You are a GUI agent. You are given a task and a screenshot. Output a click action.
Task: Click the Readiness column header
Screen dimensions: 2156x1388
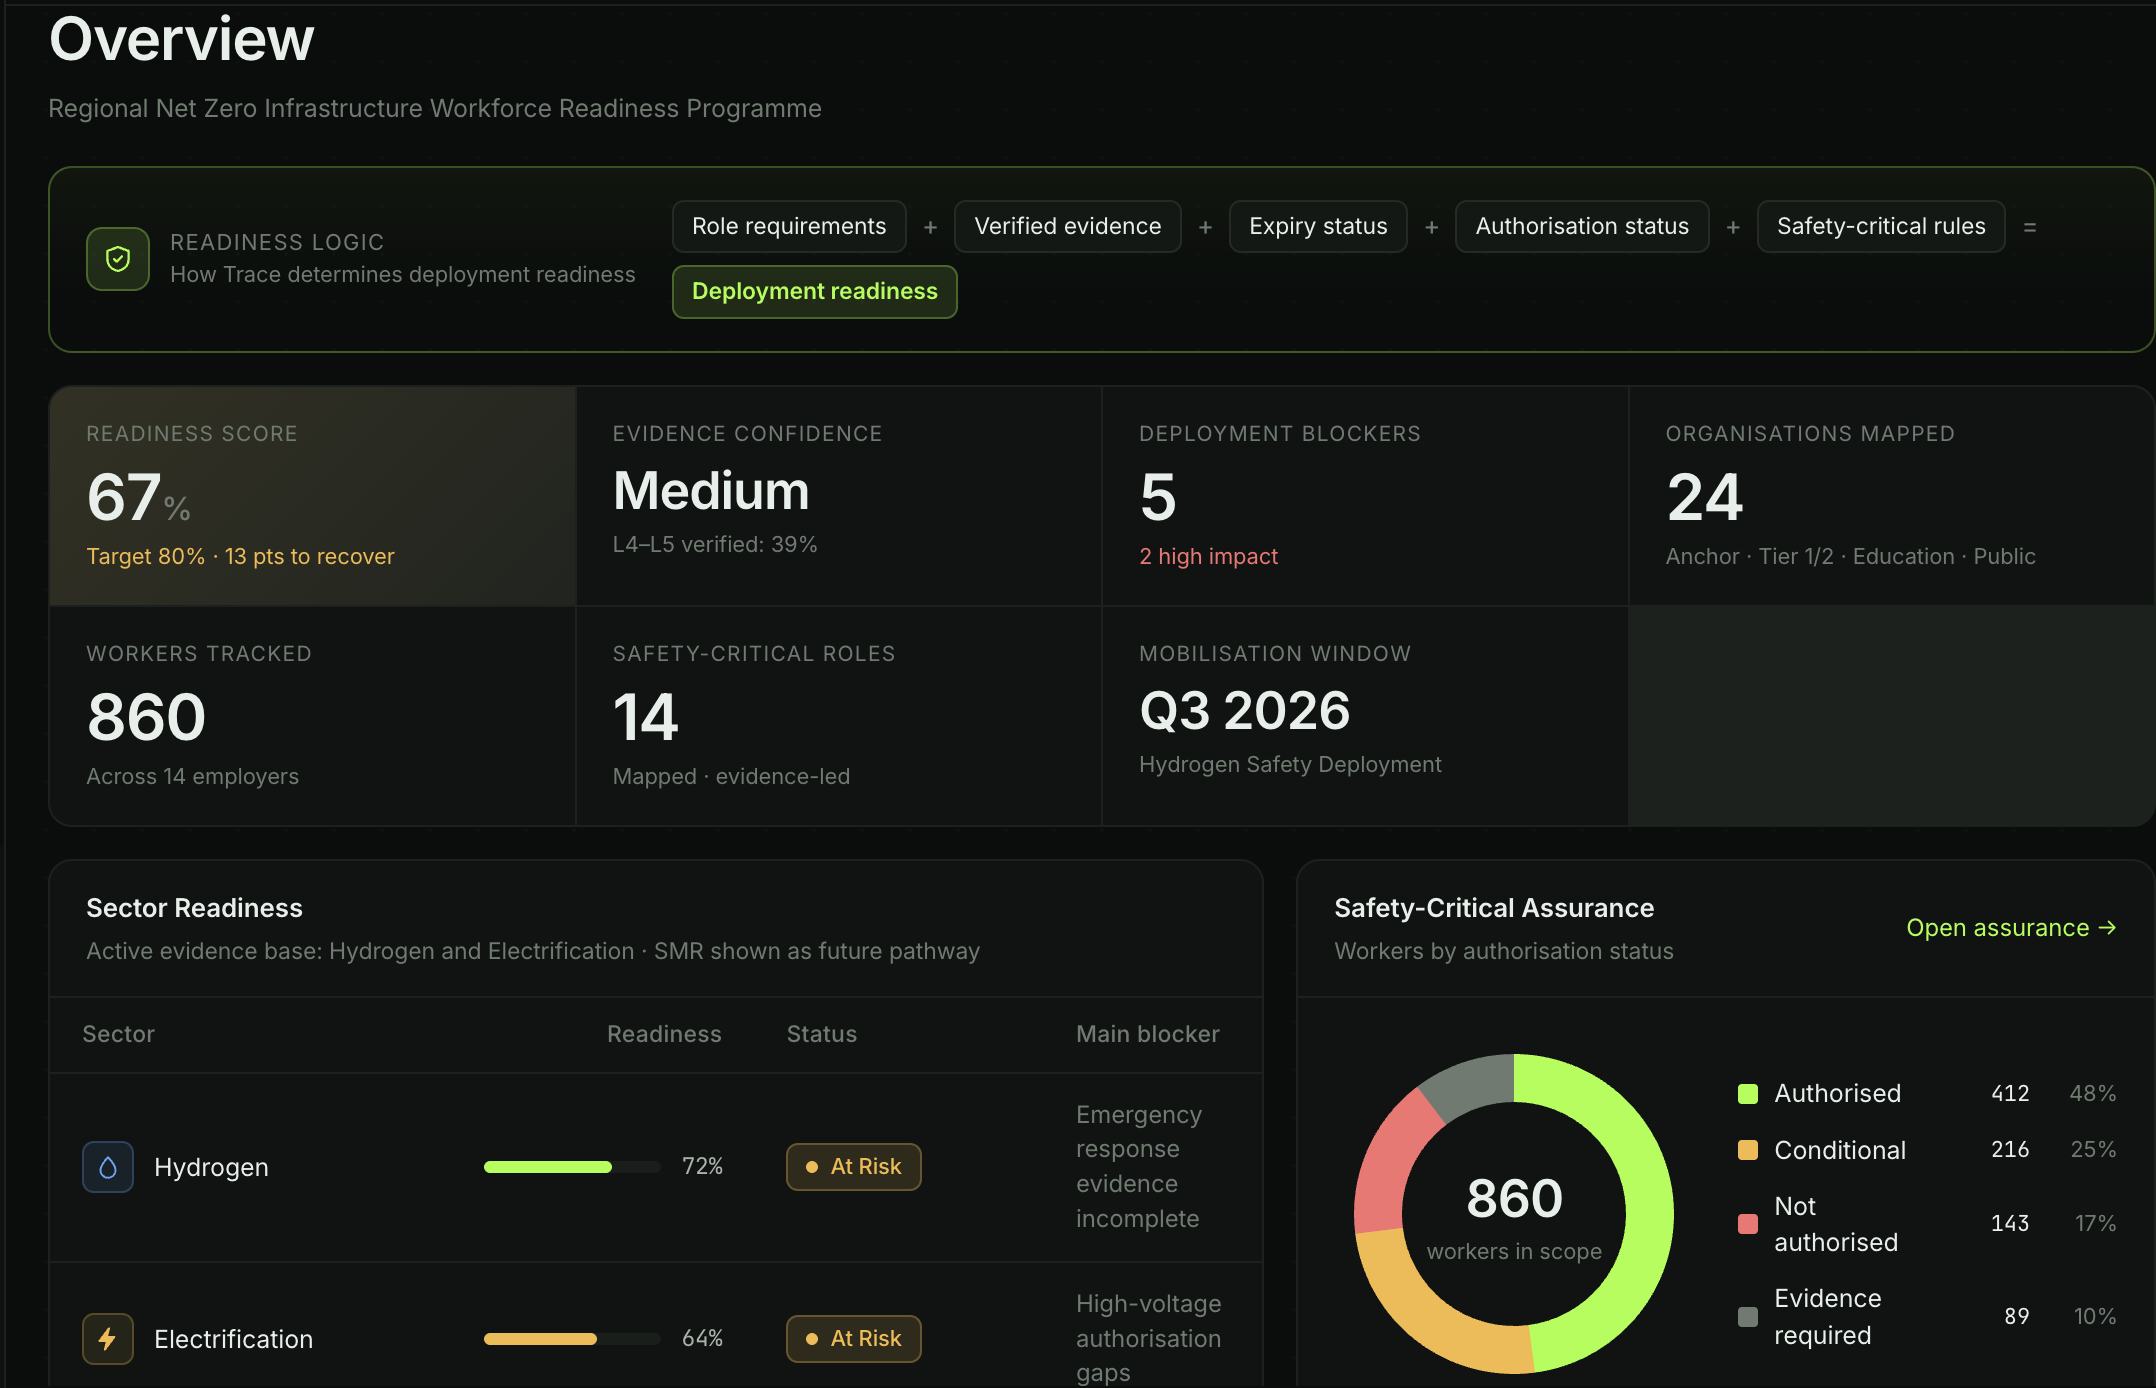coord(664,1034)
